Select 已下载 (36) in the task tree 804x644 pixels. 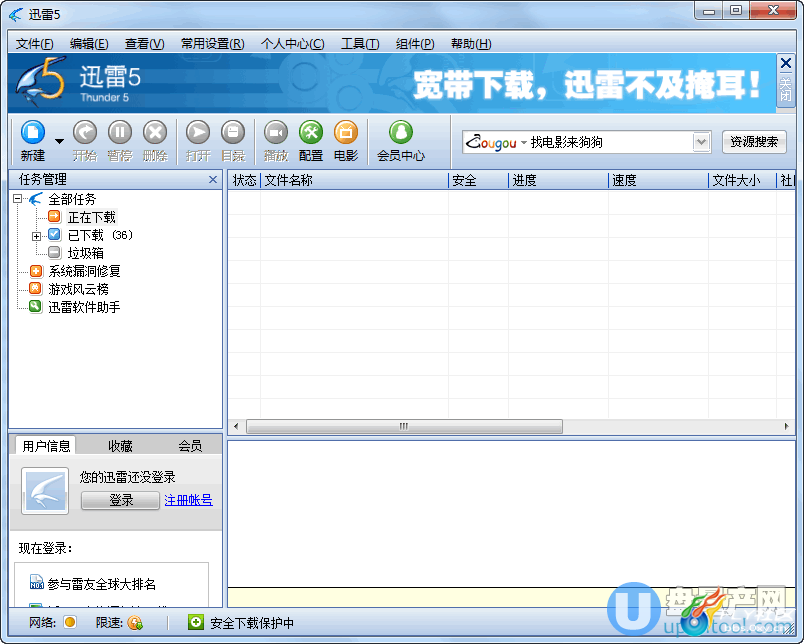(x=100, y=235)
